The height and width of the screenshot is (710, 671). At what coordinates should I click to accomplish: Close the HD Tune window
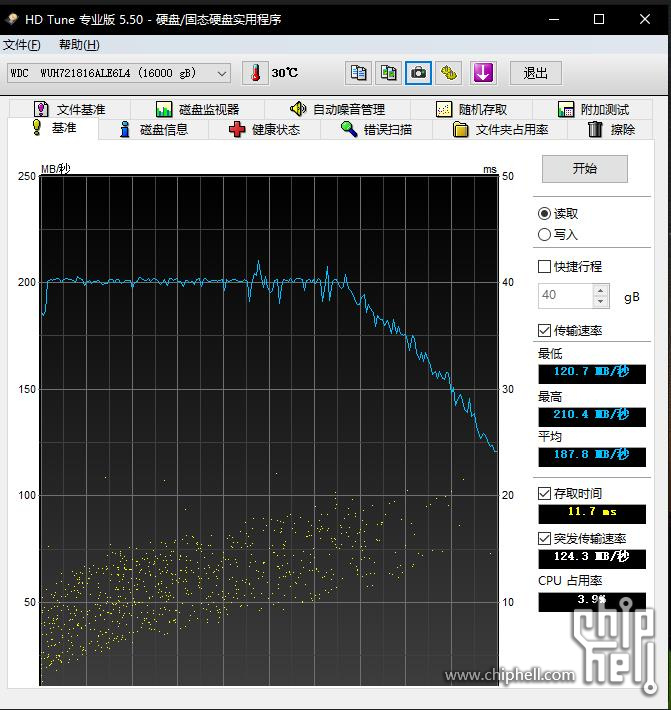pos(645,19)
